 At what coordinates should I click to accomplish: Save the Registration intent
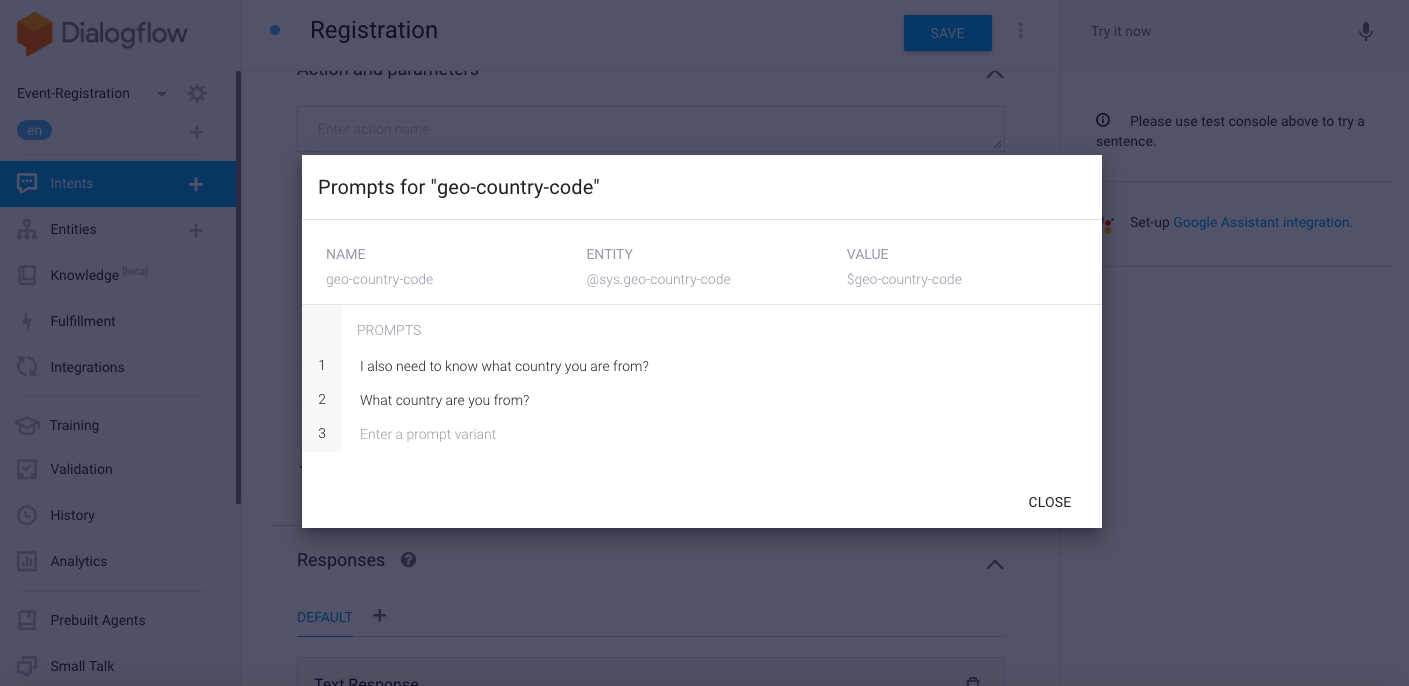click(x=947, y=33)
